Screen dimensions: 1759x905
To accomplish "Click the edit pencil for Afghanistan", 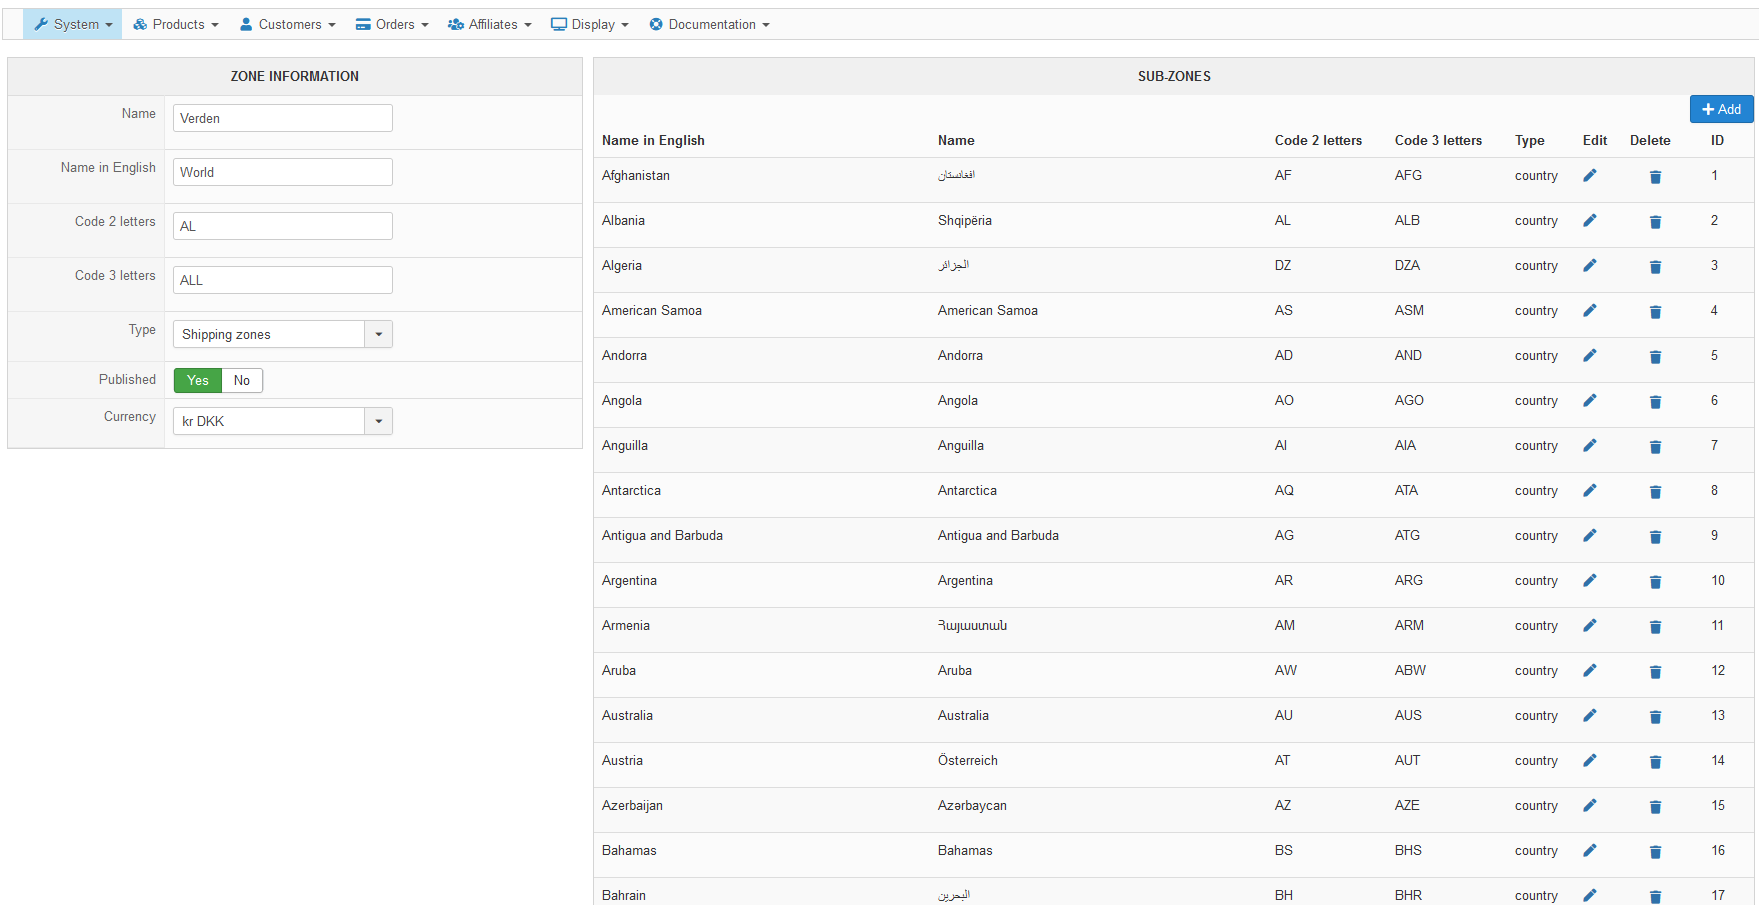I will pyautogui.click(x=1589, y=176).
